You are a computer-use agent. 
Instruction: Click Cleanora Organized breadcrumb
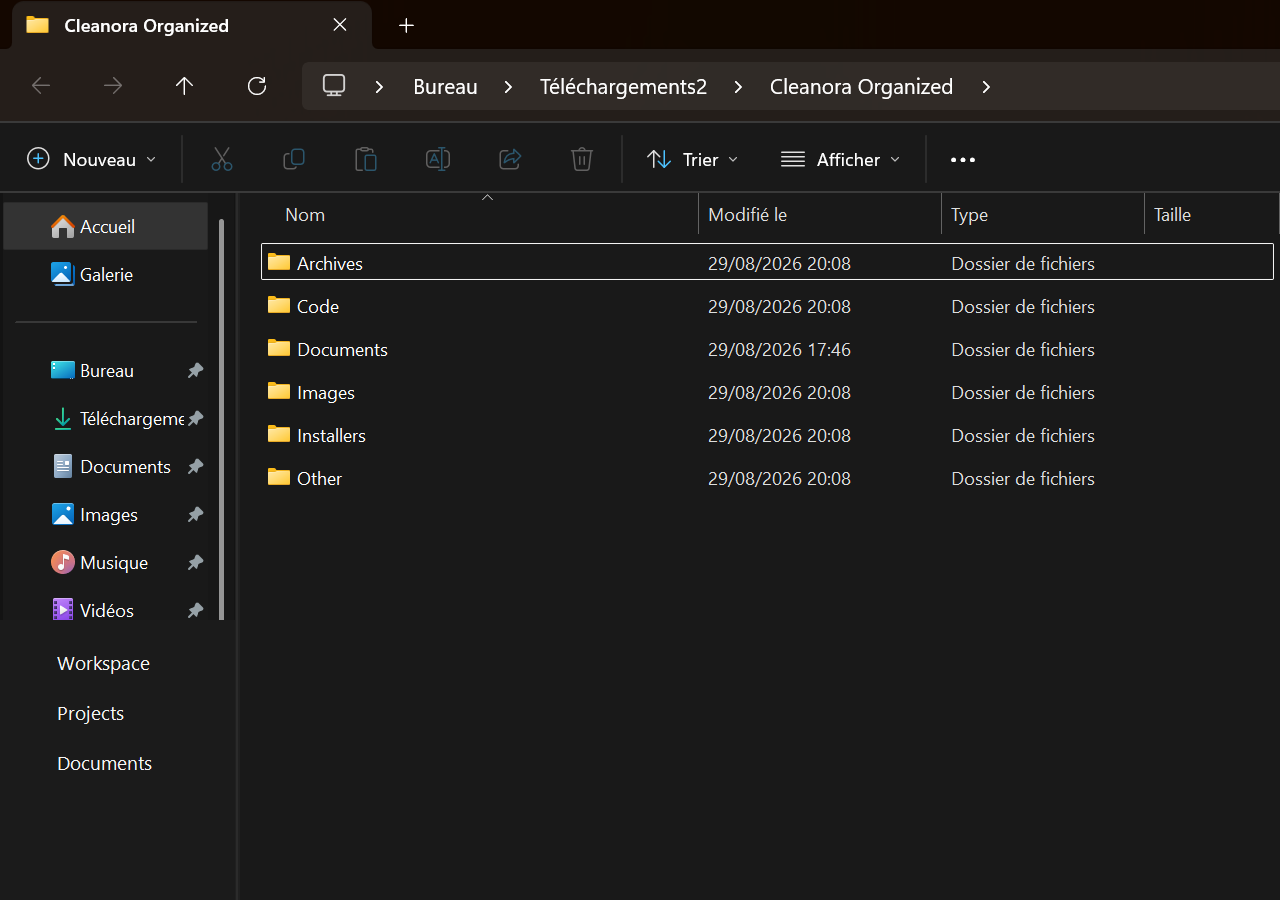(861, 87)
